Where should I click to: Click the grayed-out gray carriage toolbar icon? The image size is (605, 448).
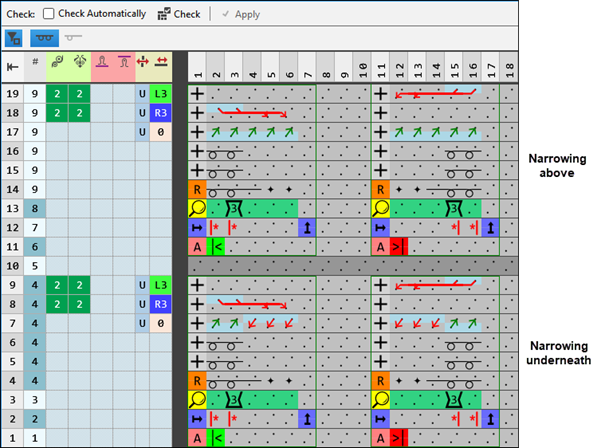coord(74,39)
